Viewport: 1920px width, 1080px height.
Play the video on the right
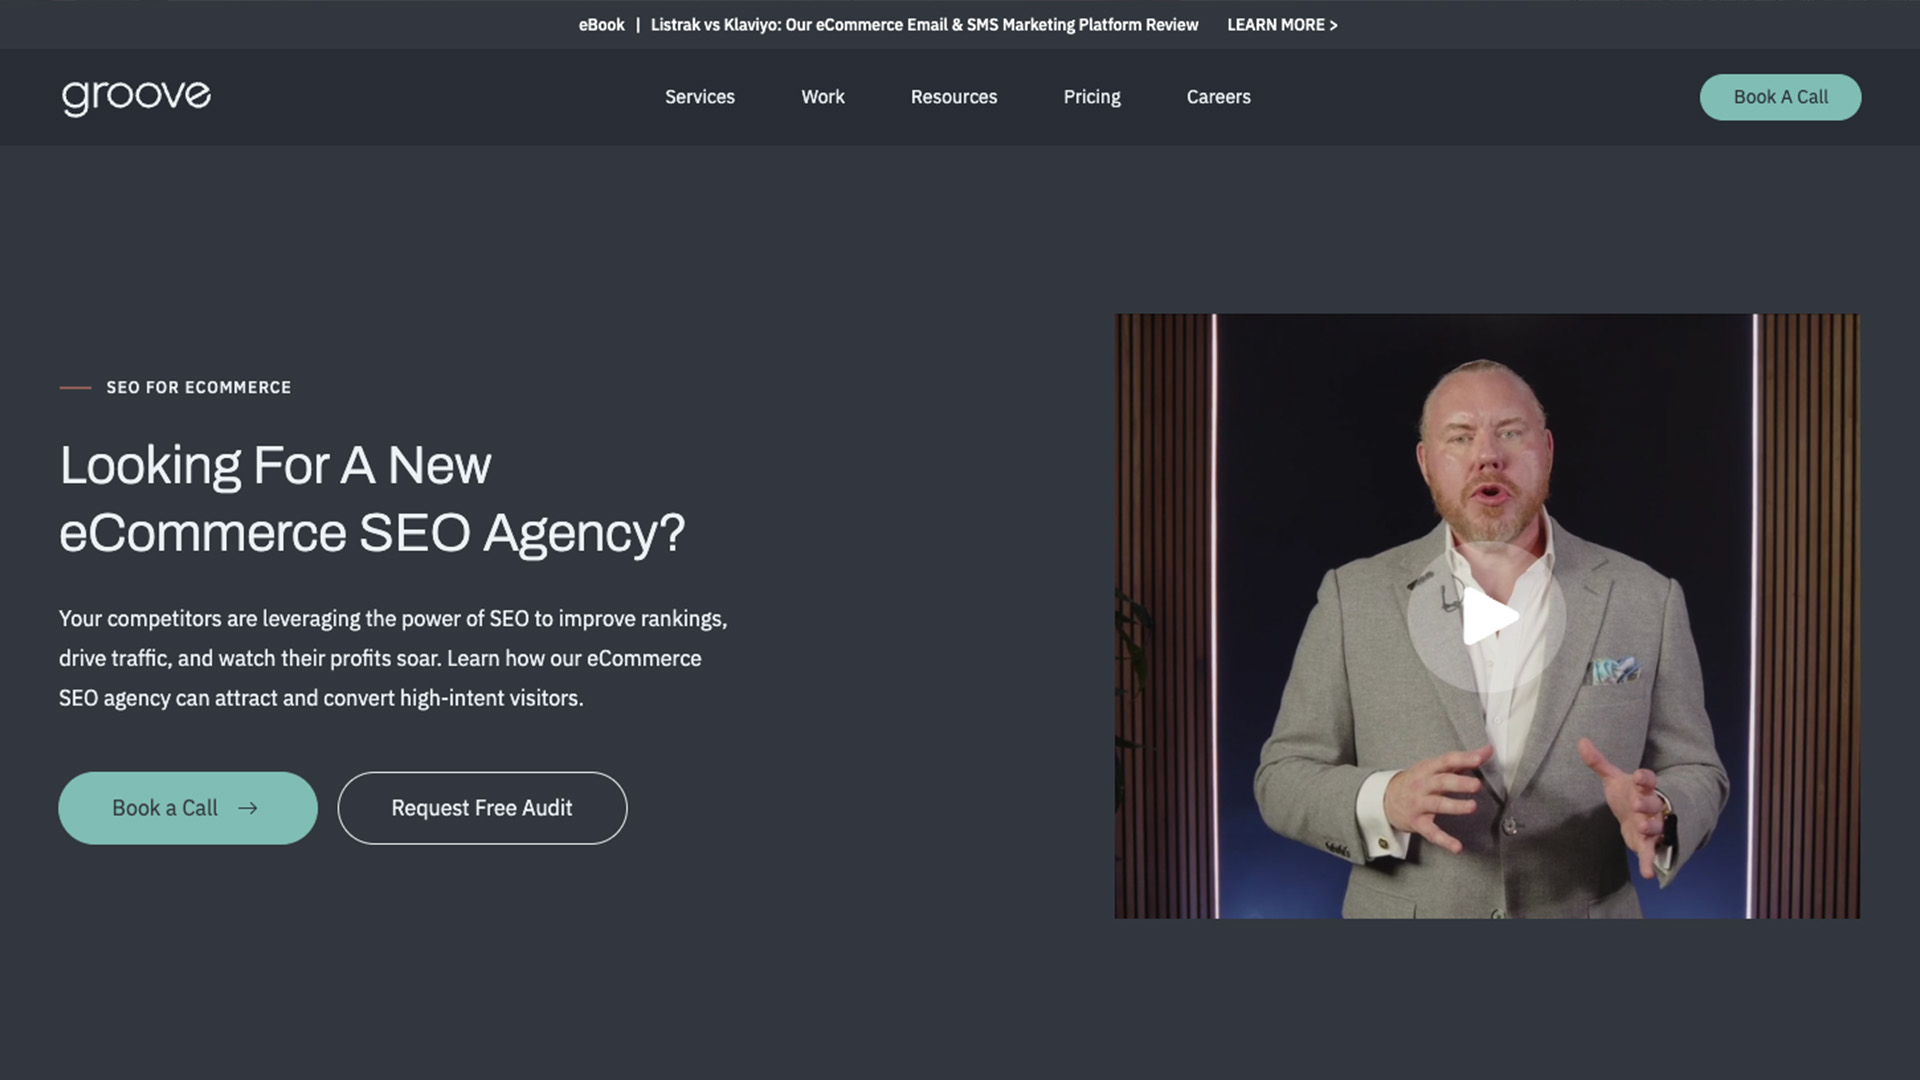point(1487,617)
